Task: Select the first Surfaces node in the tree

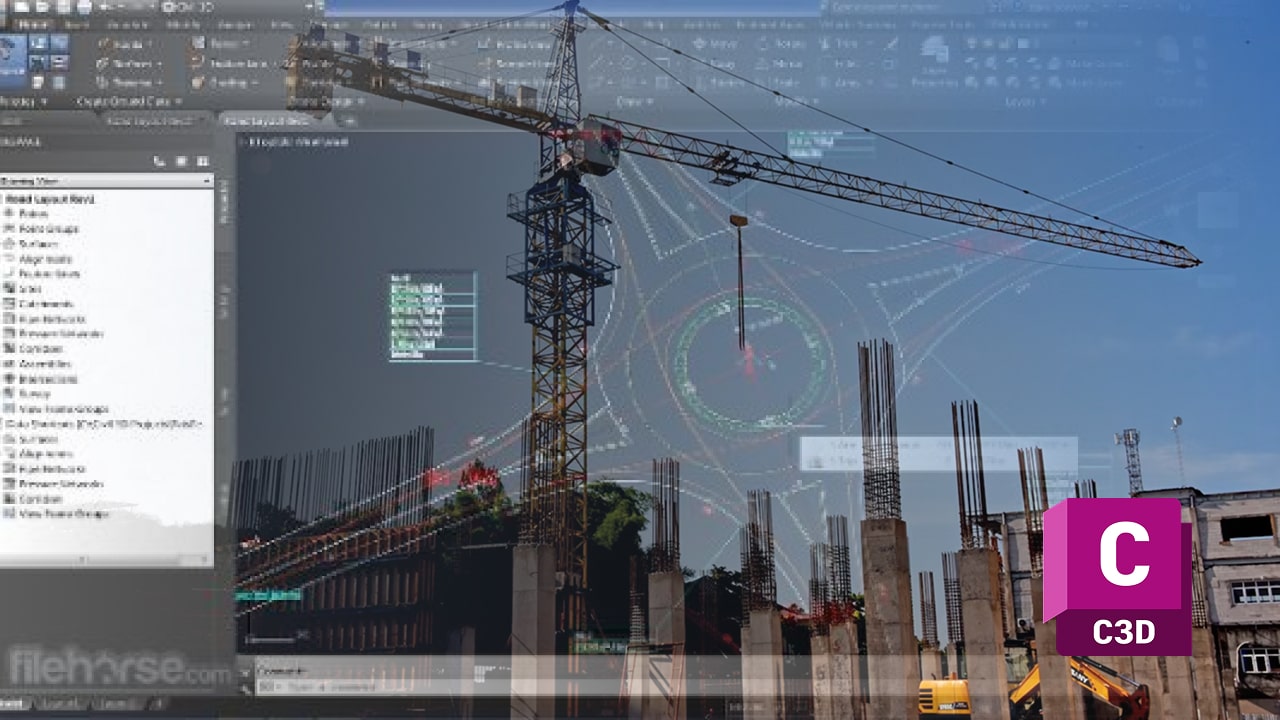Action: point(38,244)
